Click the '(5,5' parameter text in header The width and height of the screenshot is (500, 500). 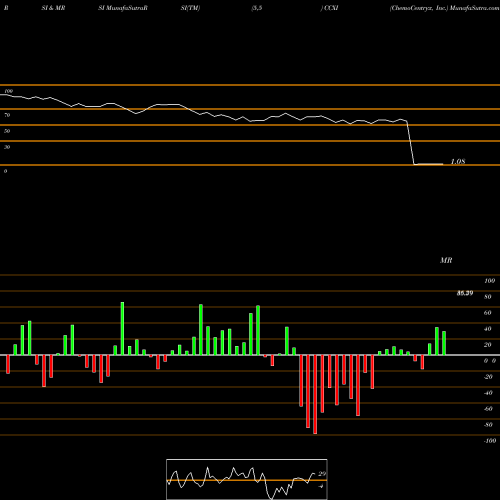click(257, 8)
